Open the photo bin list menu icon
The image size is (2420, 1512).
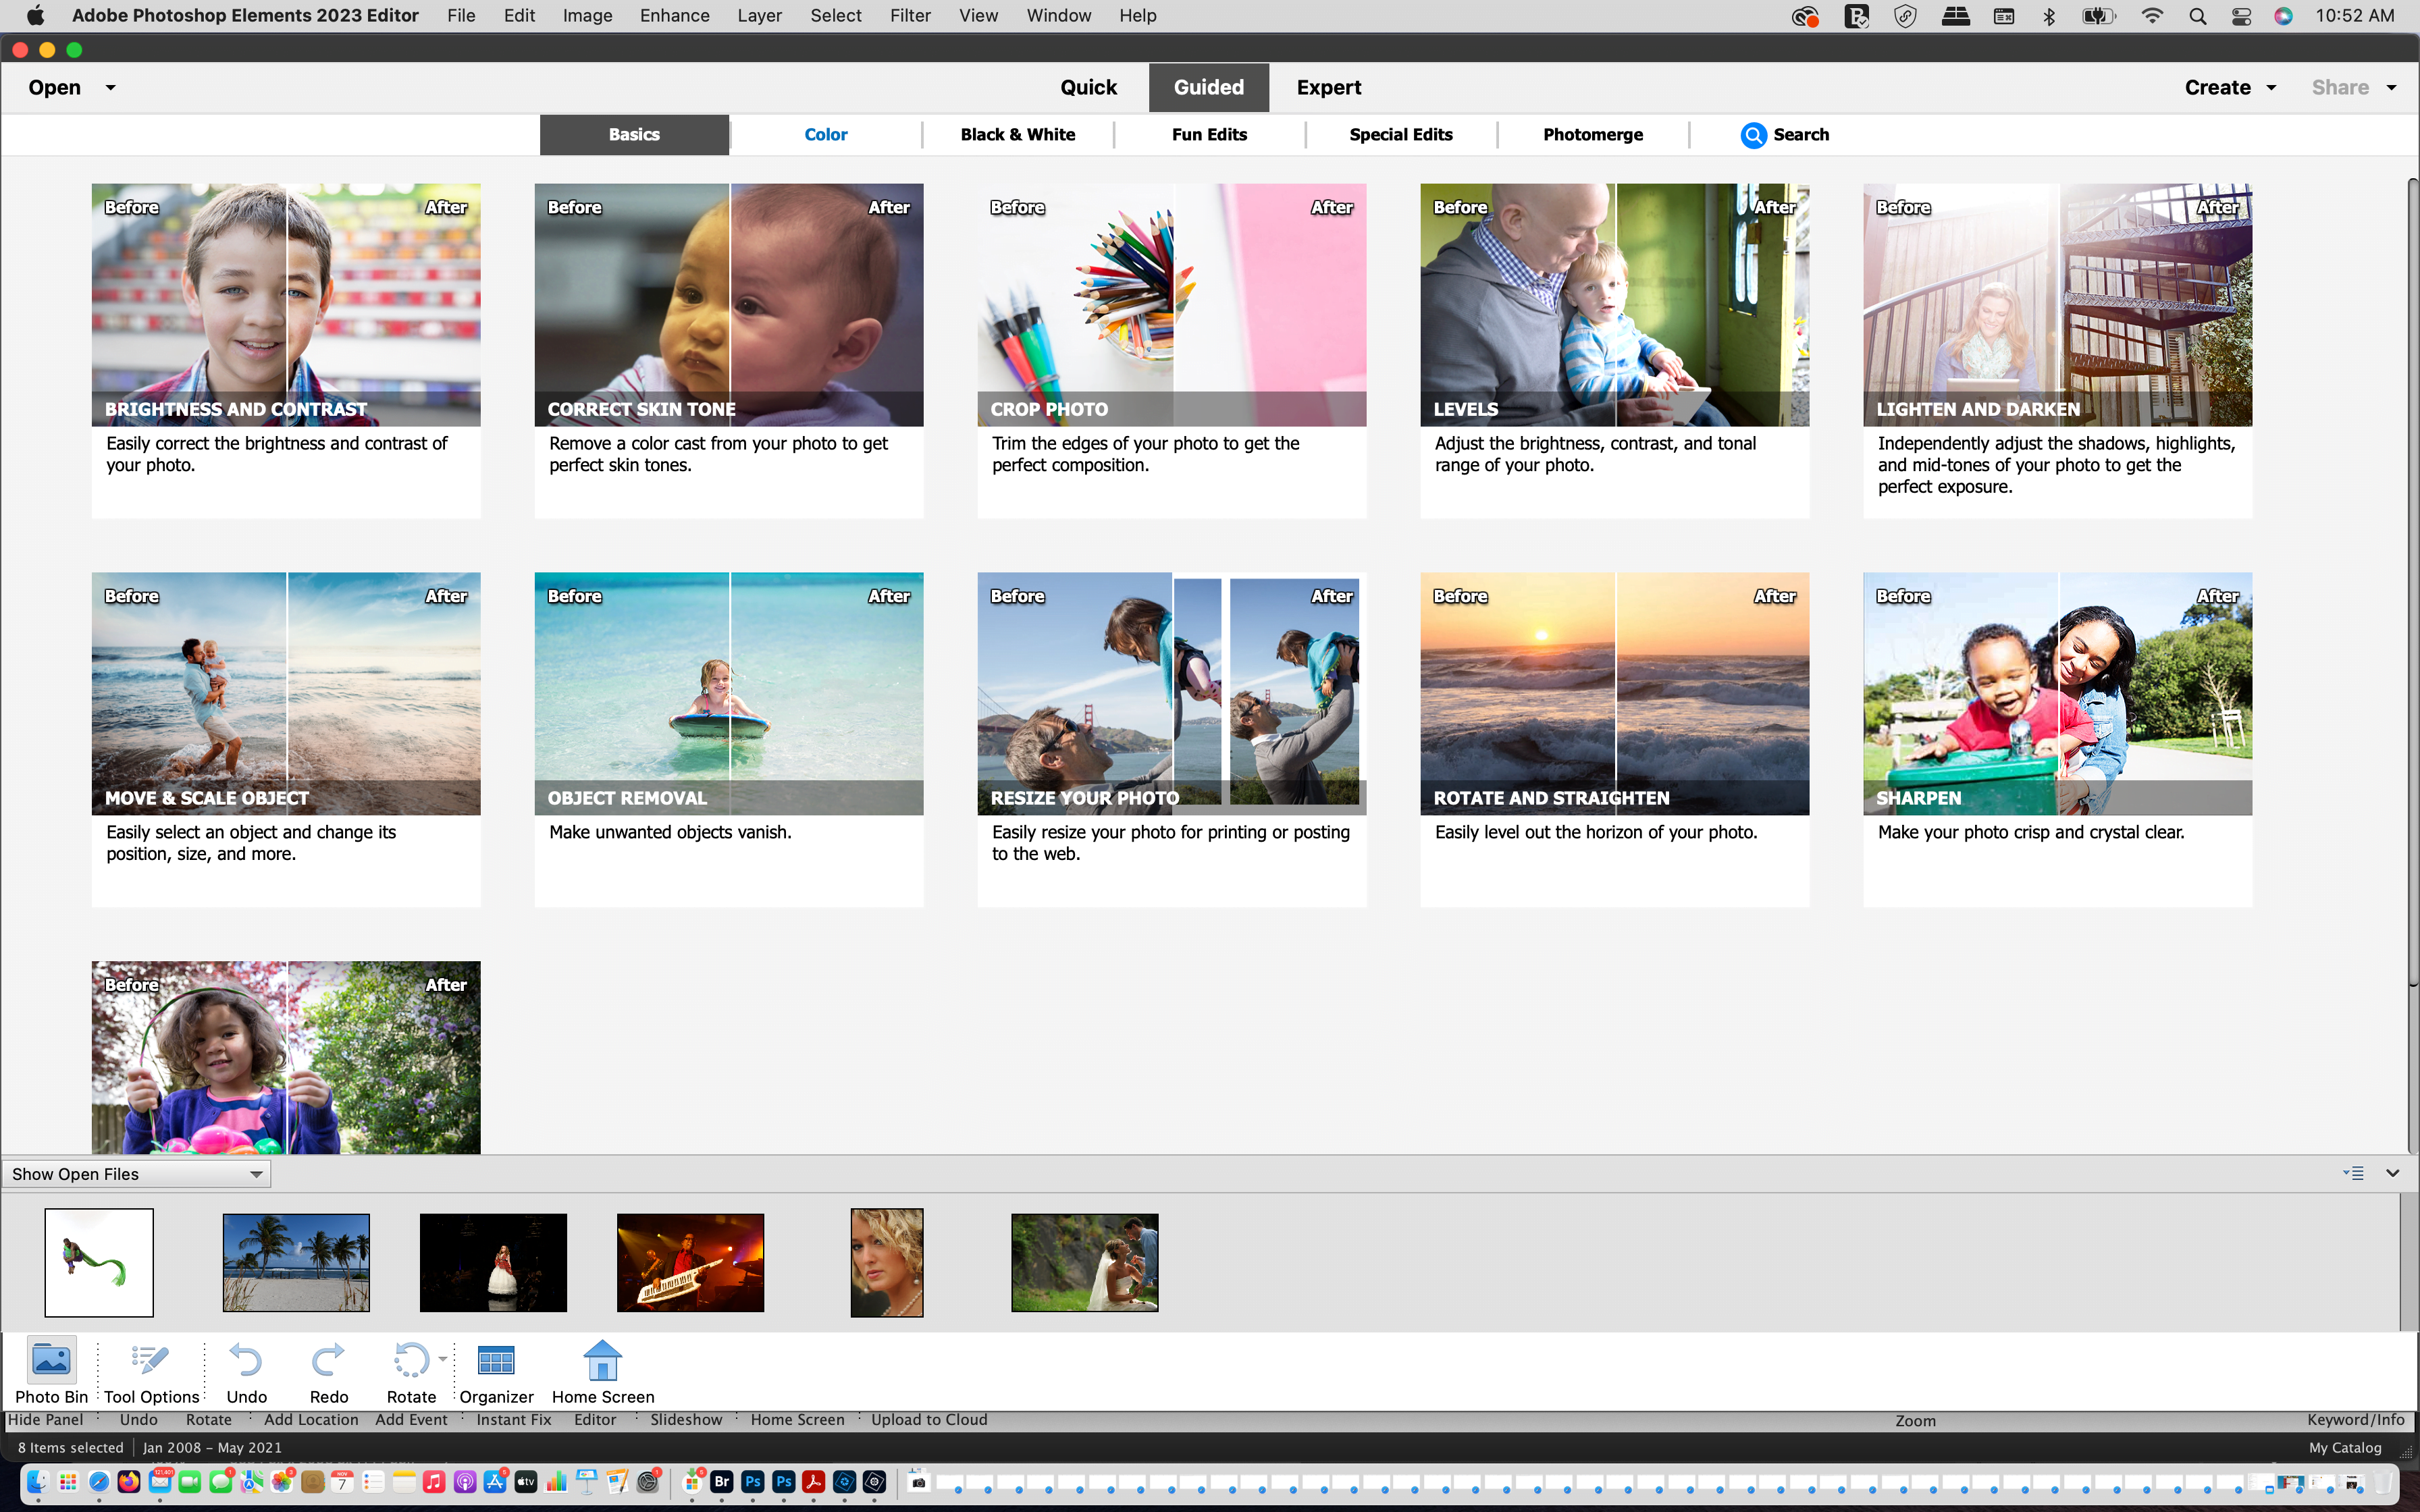pos(2353,1173)
